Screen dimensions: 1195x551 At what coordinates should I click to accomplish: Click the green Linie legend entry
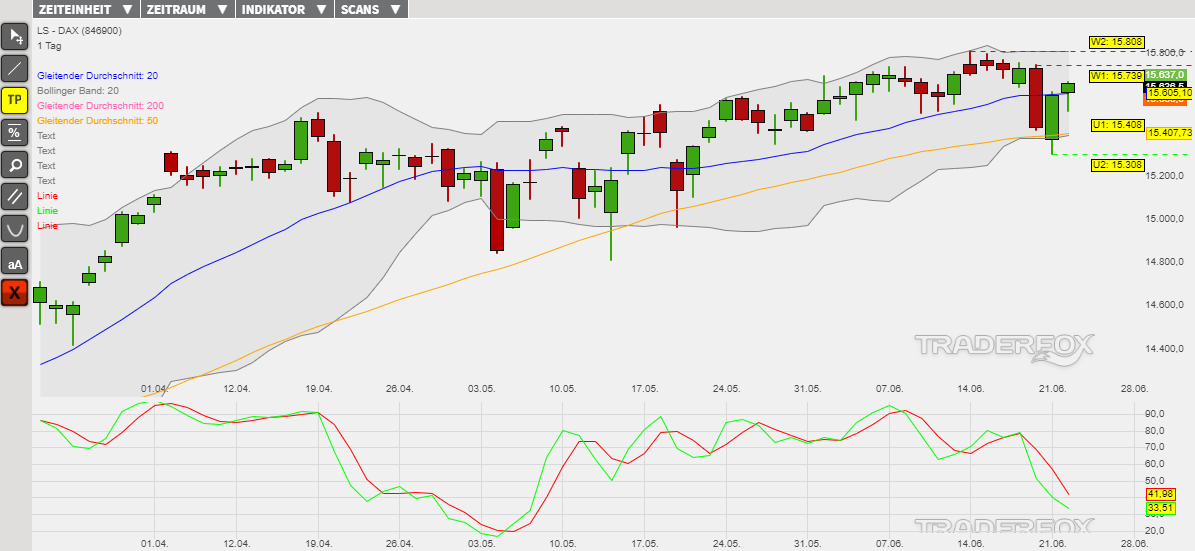46,210
